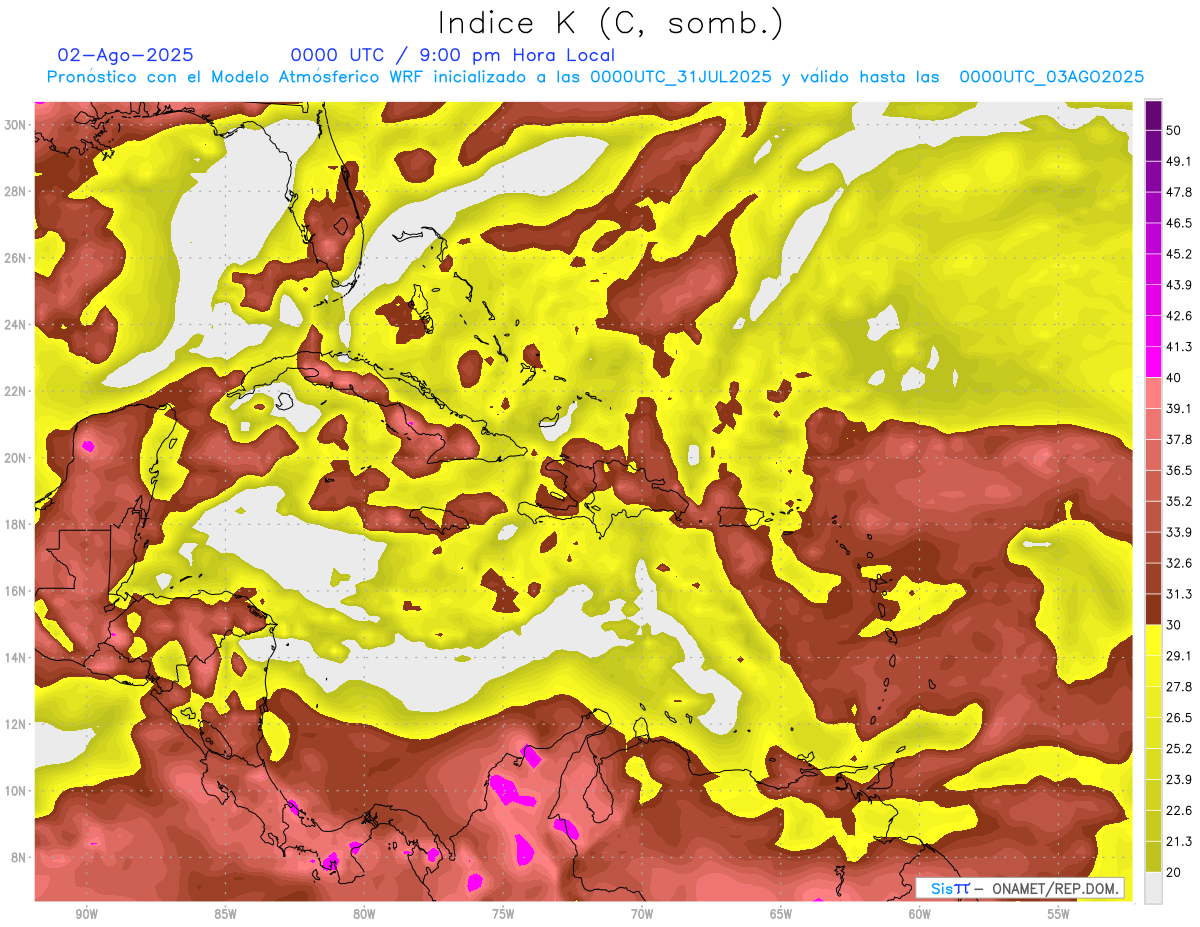1200x927 pixels.
Task: Click the longitude label '55W'
Action: click(x=1059, y=914)
